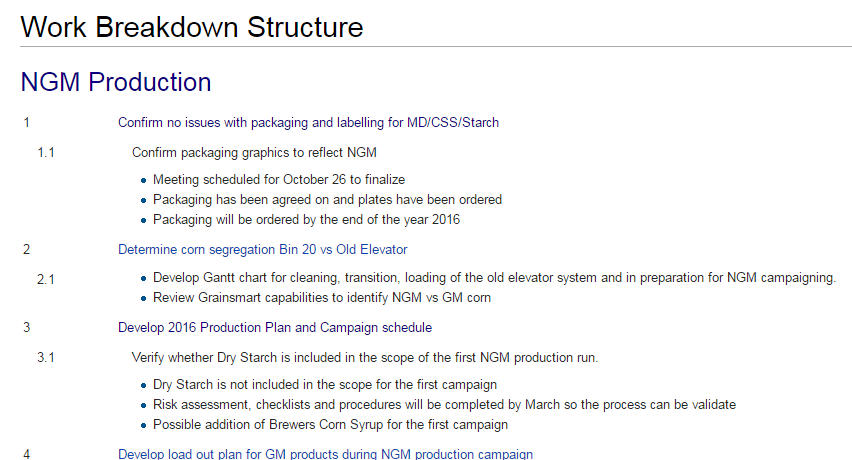Screen dimensions: 852x460
Task: Click 'Dry Starch is not included' bullet
Action: (x=325, y=385)
